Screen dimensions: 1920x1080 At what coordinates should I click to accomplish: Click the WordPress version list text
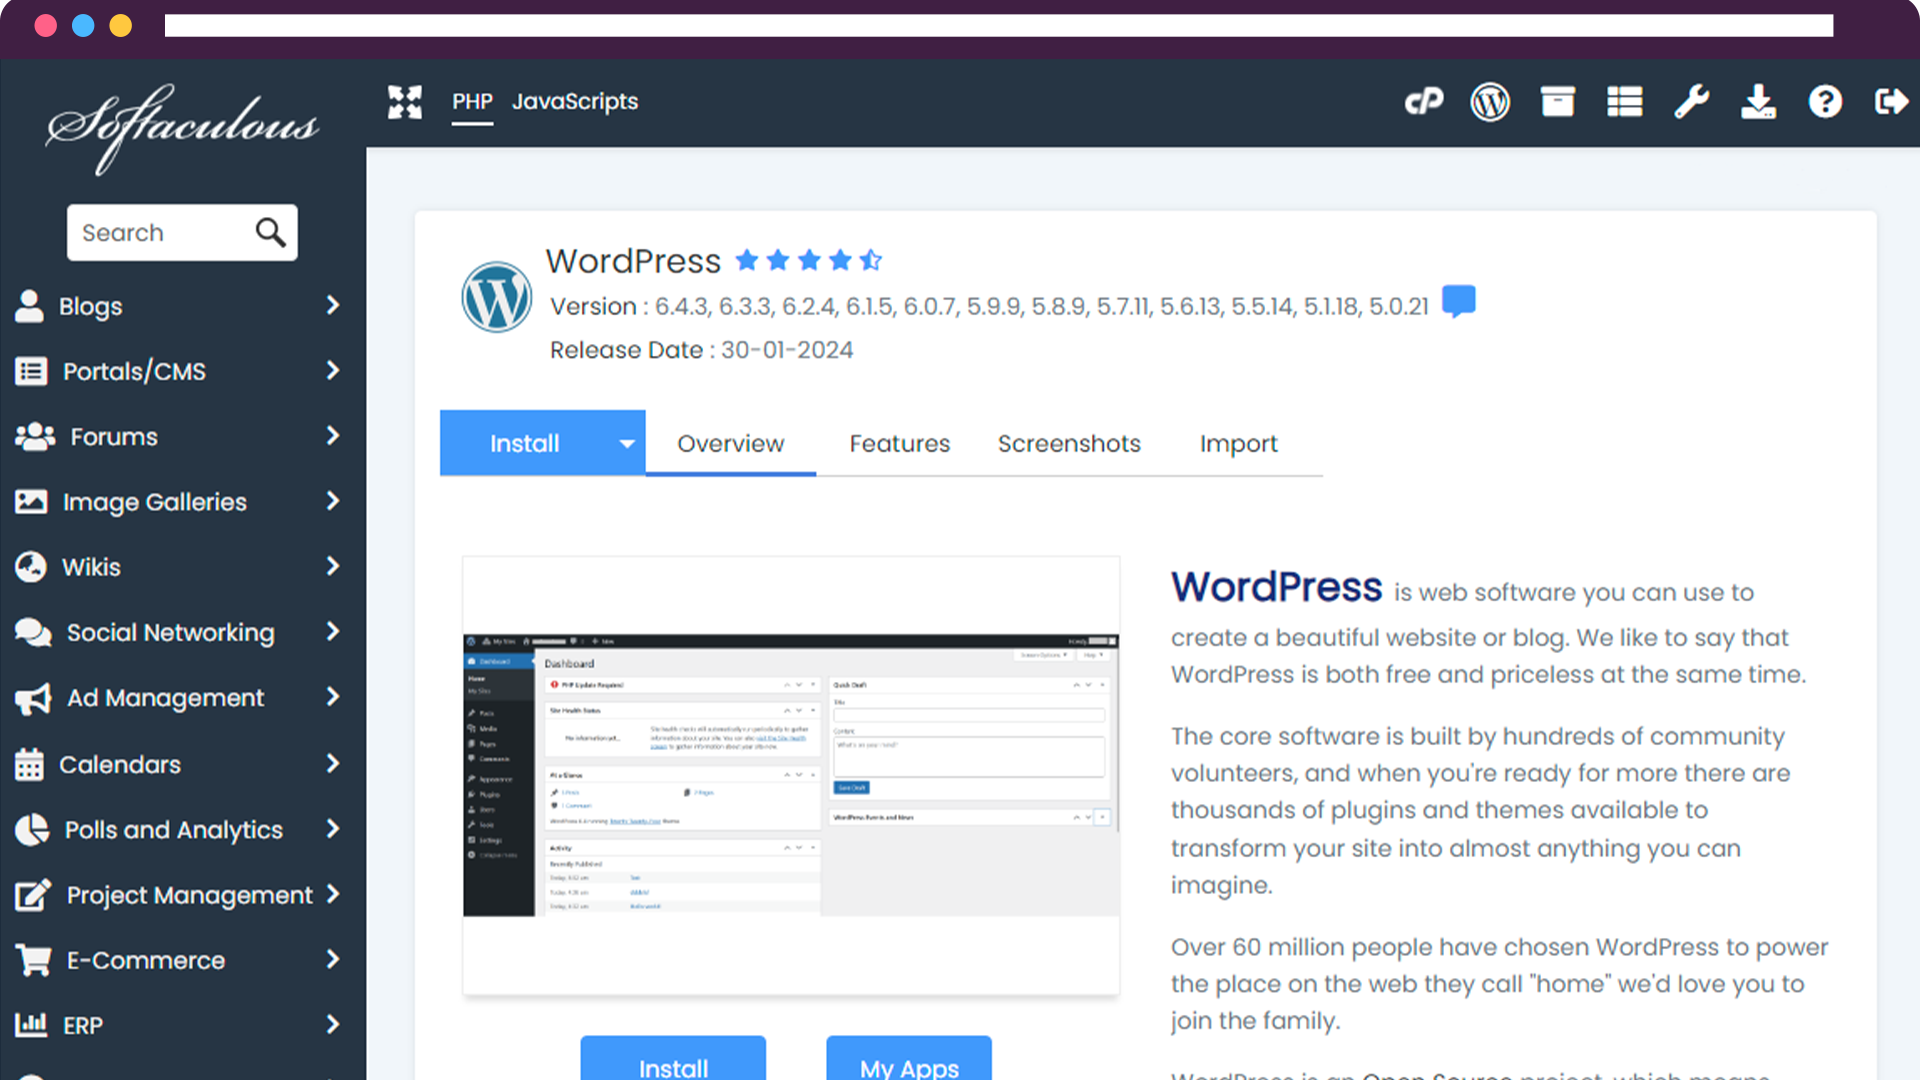989,306
